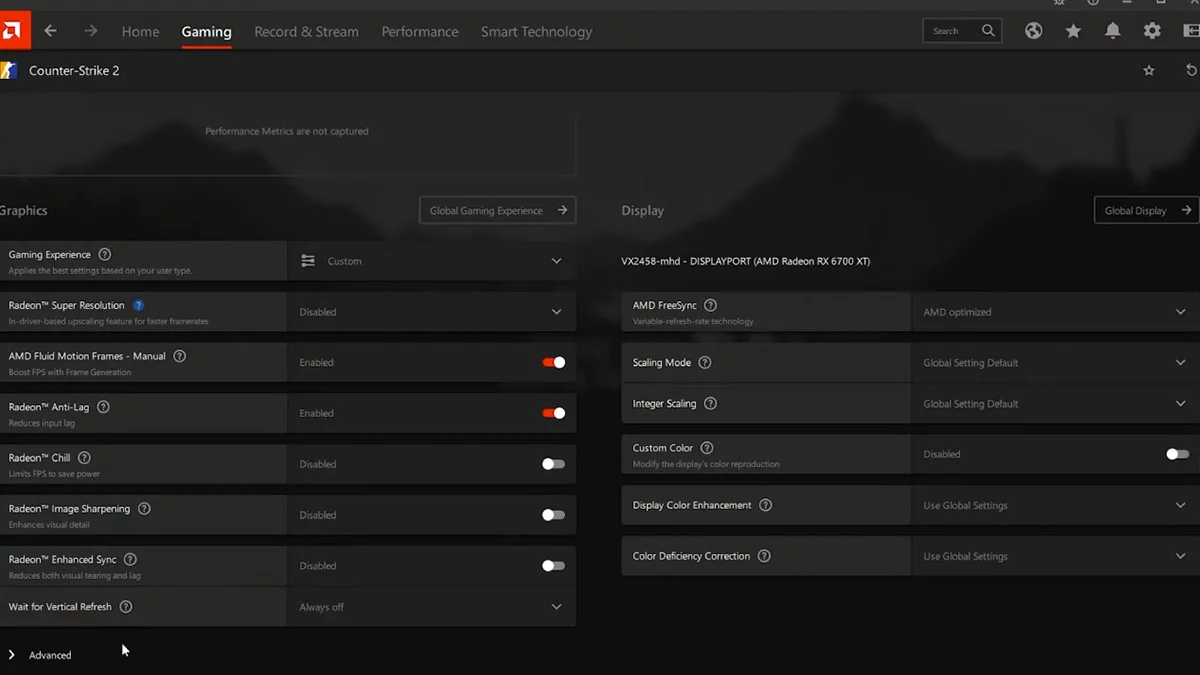Open Radeon Super Resolution dropdown
This screenshot has width=1200, height=675.
click(x=431, y=312)
